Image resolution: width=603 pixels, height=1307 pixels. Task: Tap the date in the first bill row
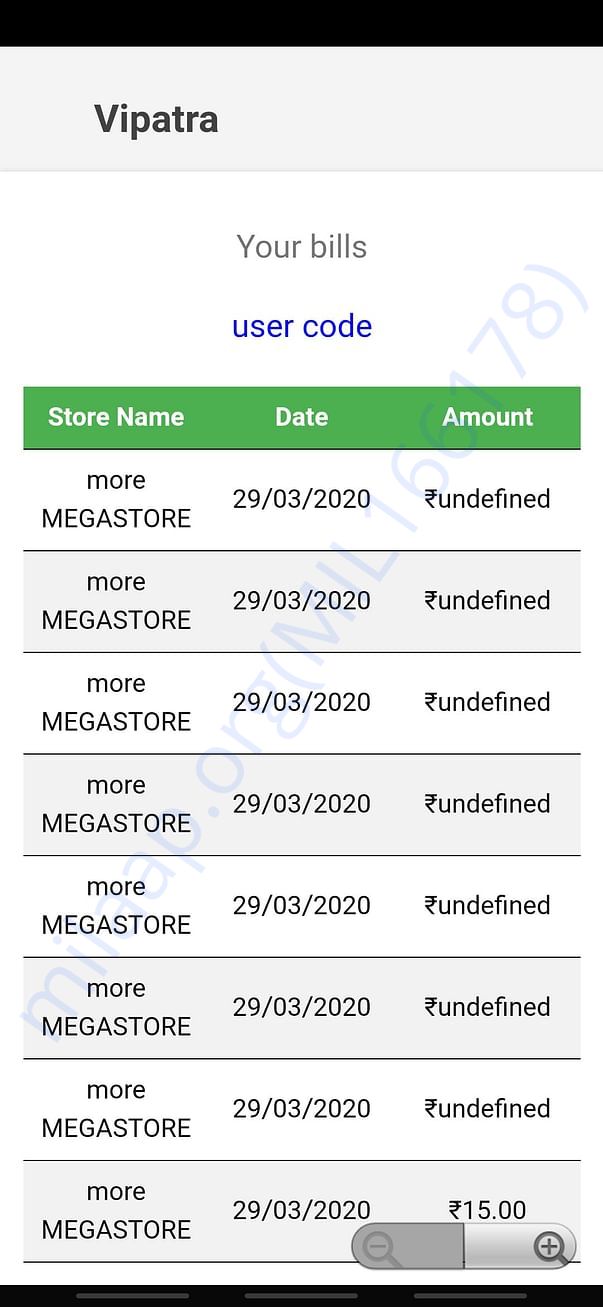point(302,499)
